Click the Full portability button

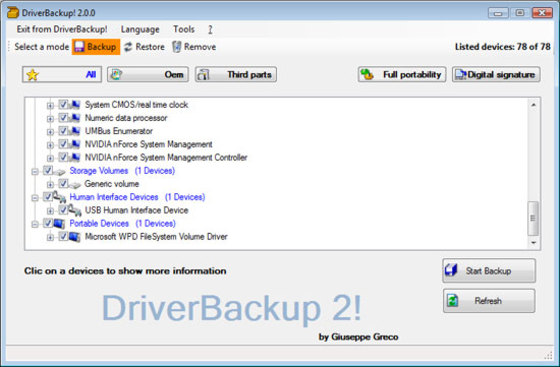click(x=402, y=74)
